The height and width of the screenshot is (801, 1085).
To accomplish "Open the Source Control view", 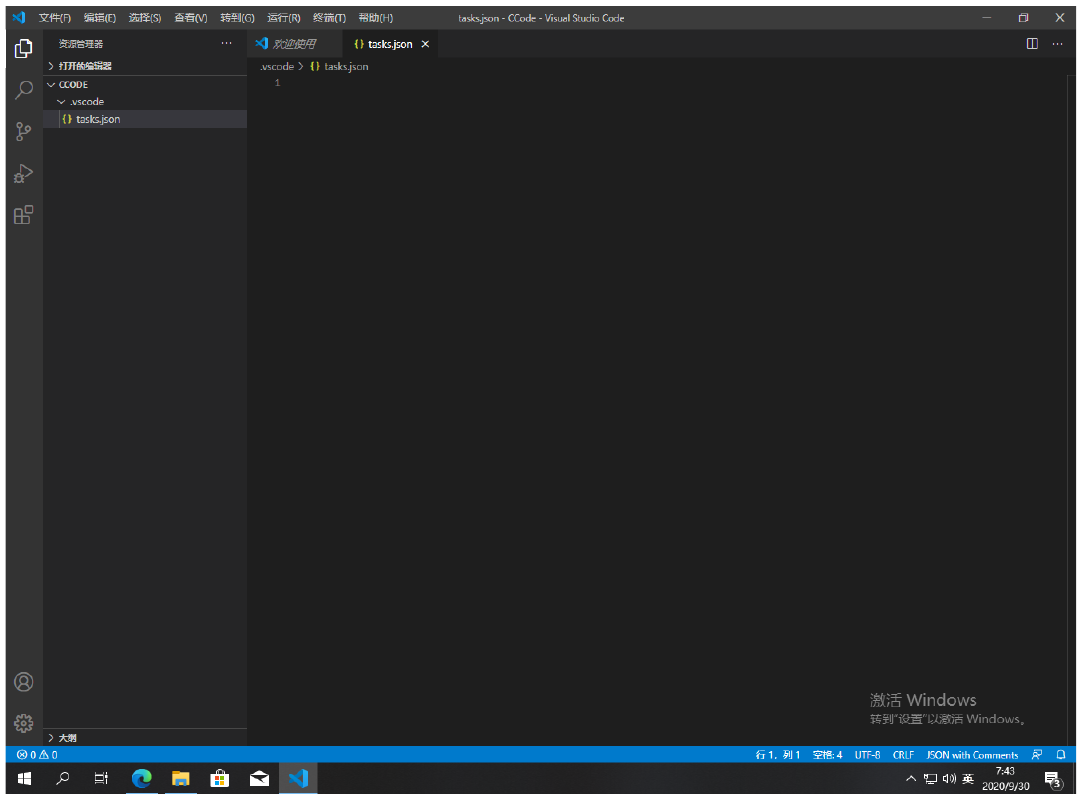I will 24,132.
